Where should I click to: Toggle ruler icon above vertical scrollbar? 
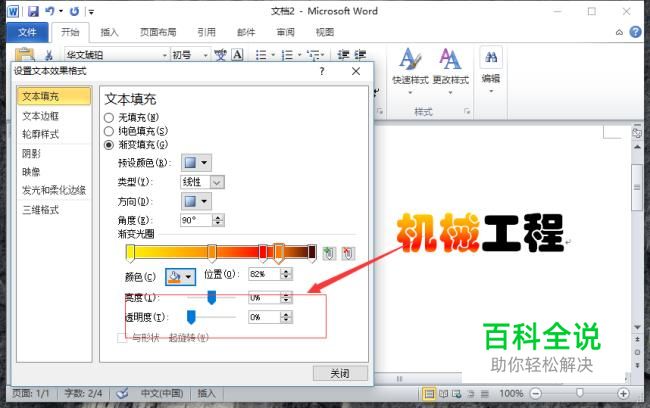(x=637, y=133)
